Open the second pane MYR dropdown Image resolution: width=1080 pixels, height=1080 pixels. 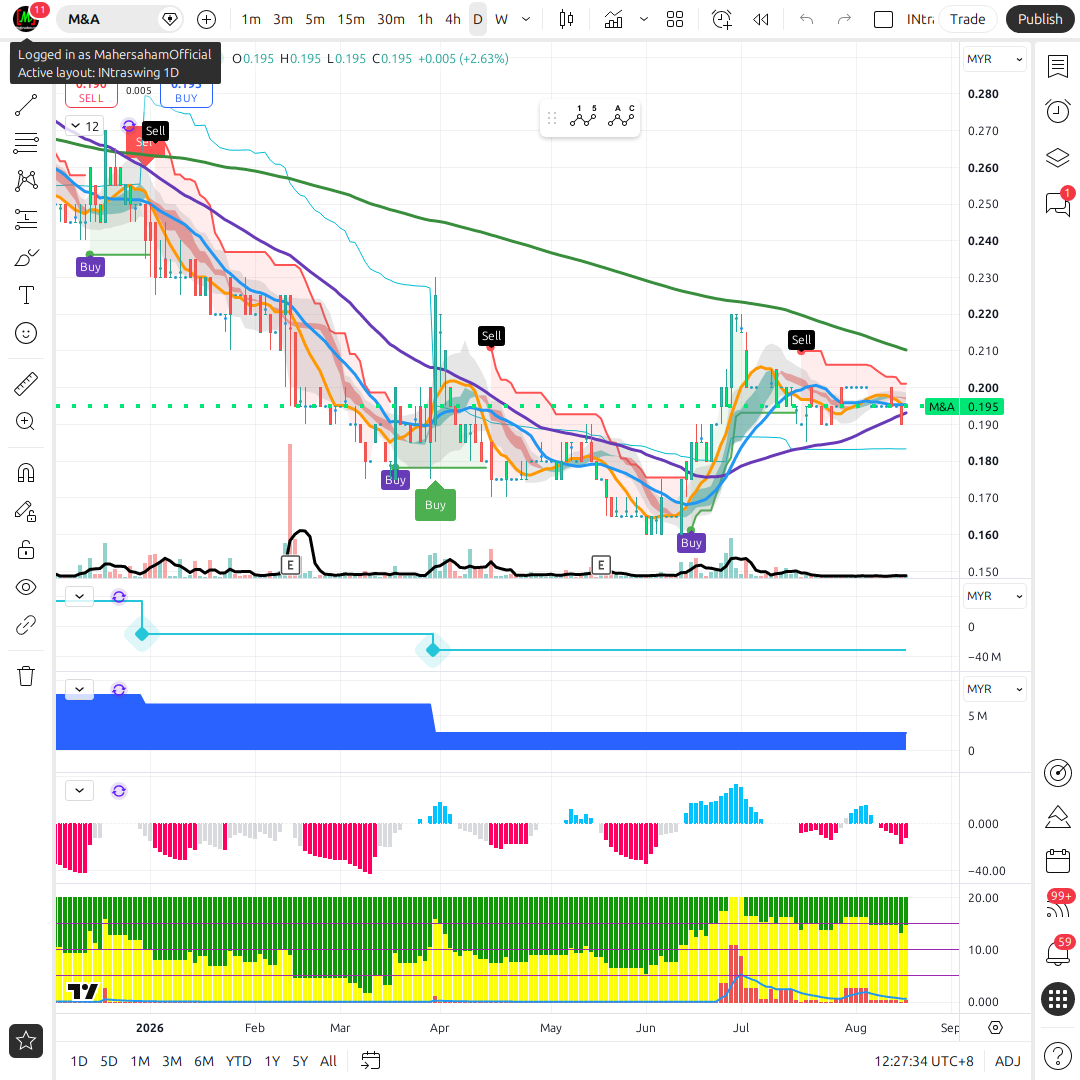point(994,596)
